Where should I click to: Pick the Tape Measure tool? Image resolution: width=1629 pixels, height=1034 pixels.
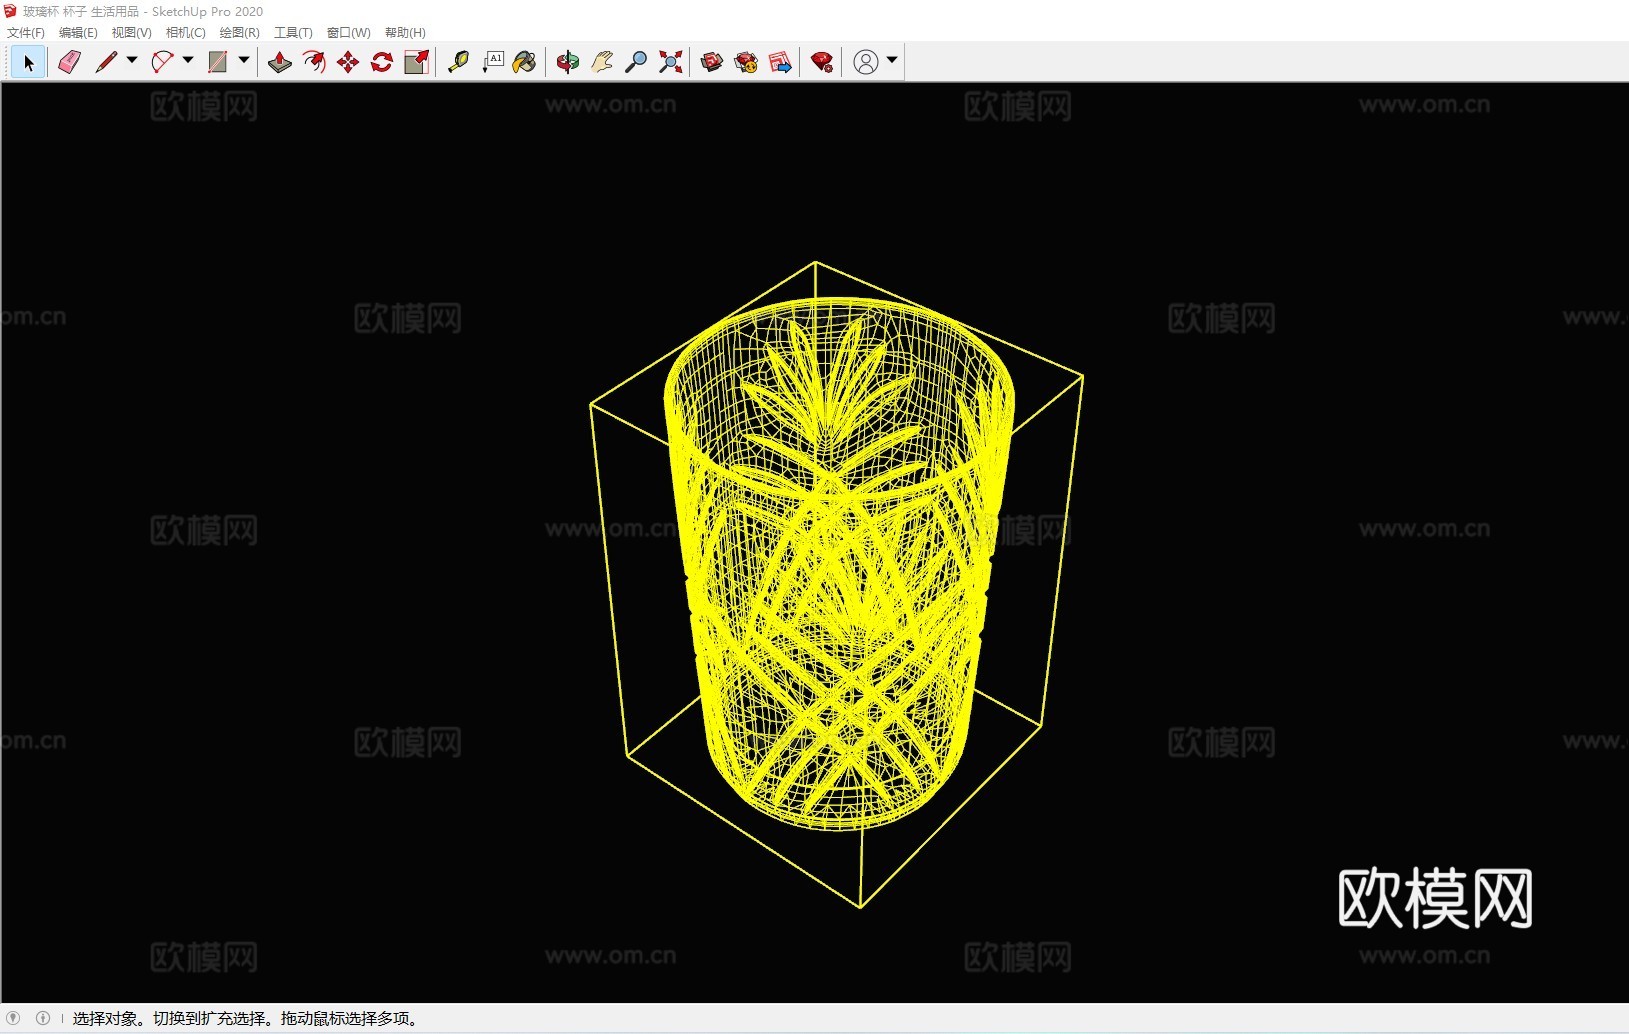pos(458,62)
